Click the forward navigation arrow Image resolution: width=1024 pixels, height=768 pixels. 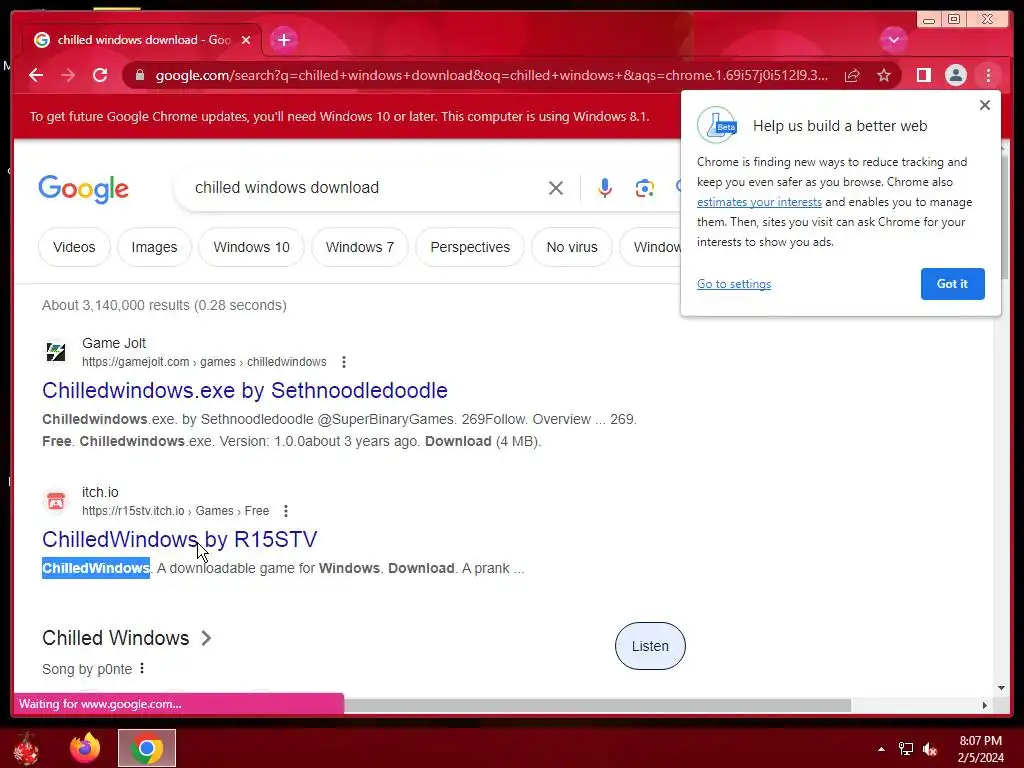pyautogui.click(x=68, y=76)
